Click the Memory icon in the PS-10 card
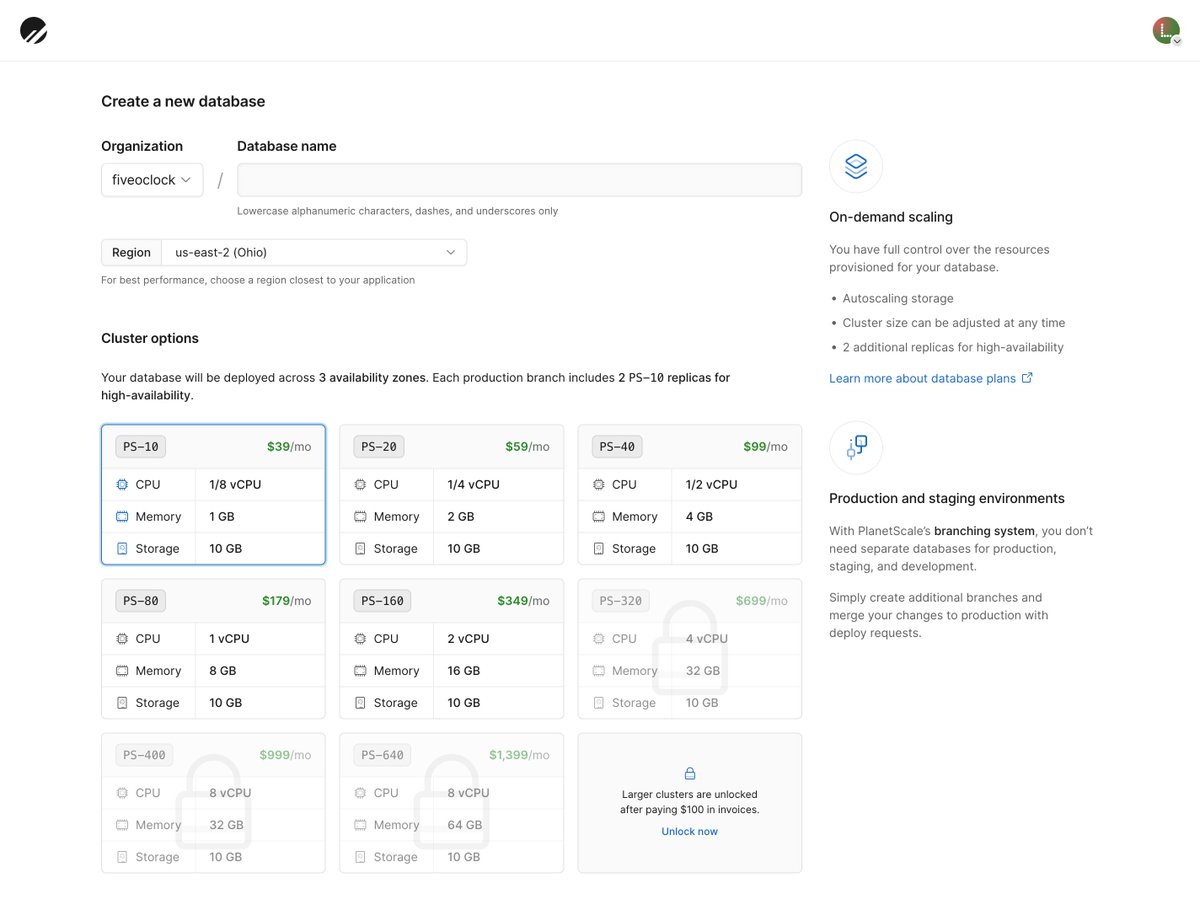Screen dimensions: 1200x910 (122, 516)
